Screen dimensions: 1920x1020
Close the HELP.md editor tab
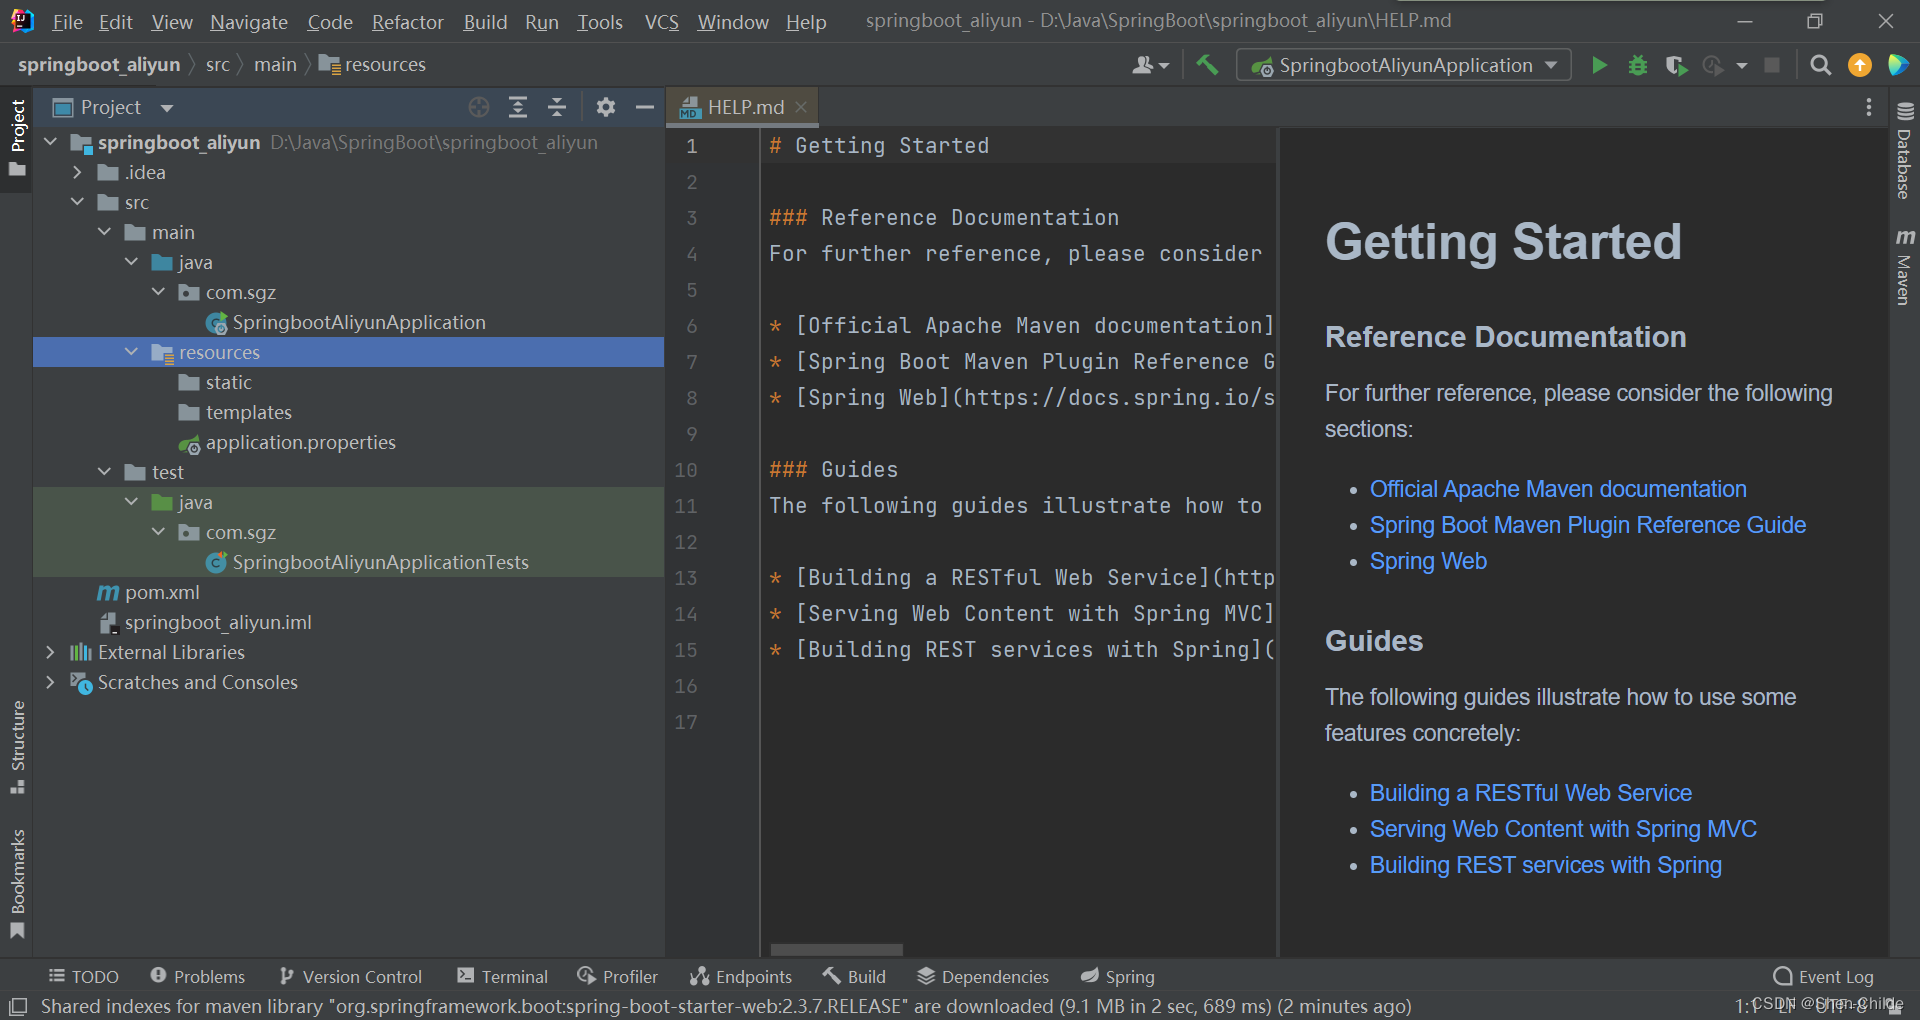tap(801, 107)
